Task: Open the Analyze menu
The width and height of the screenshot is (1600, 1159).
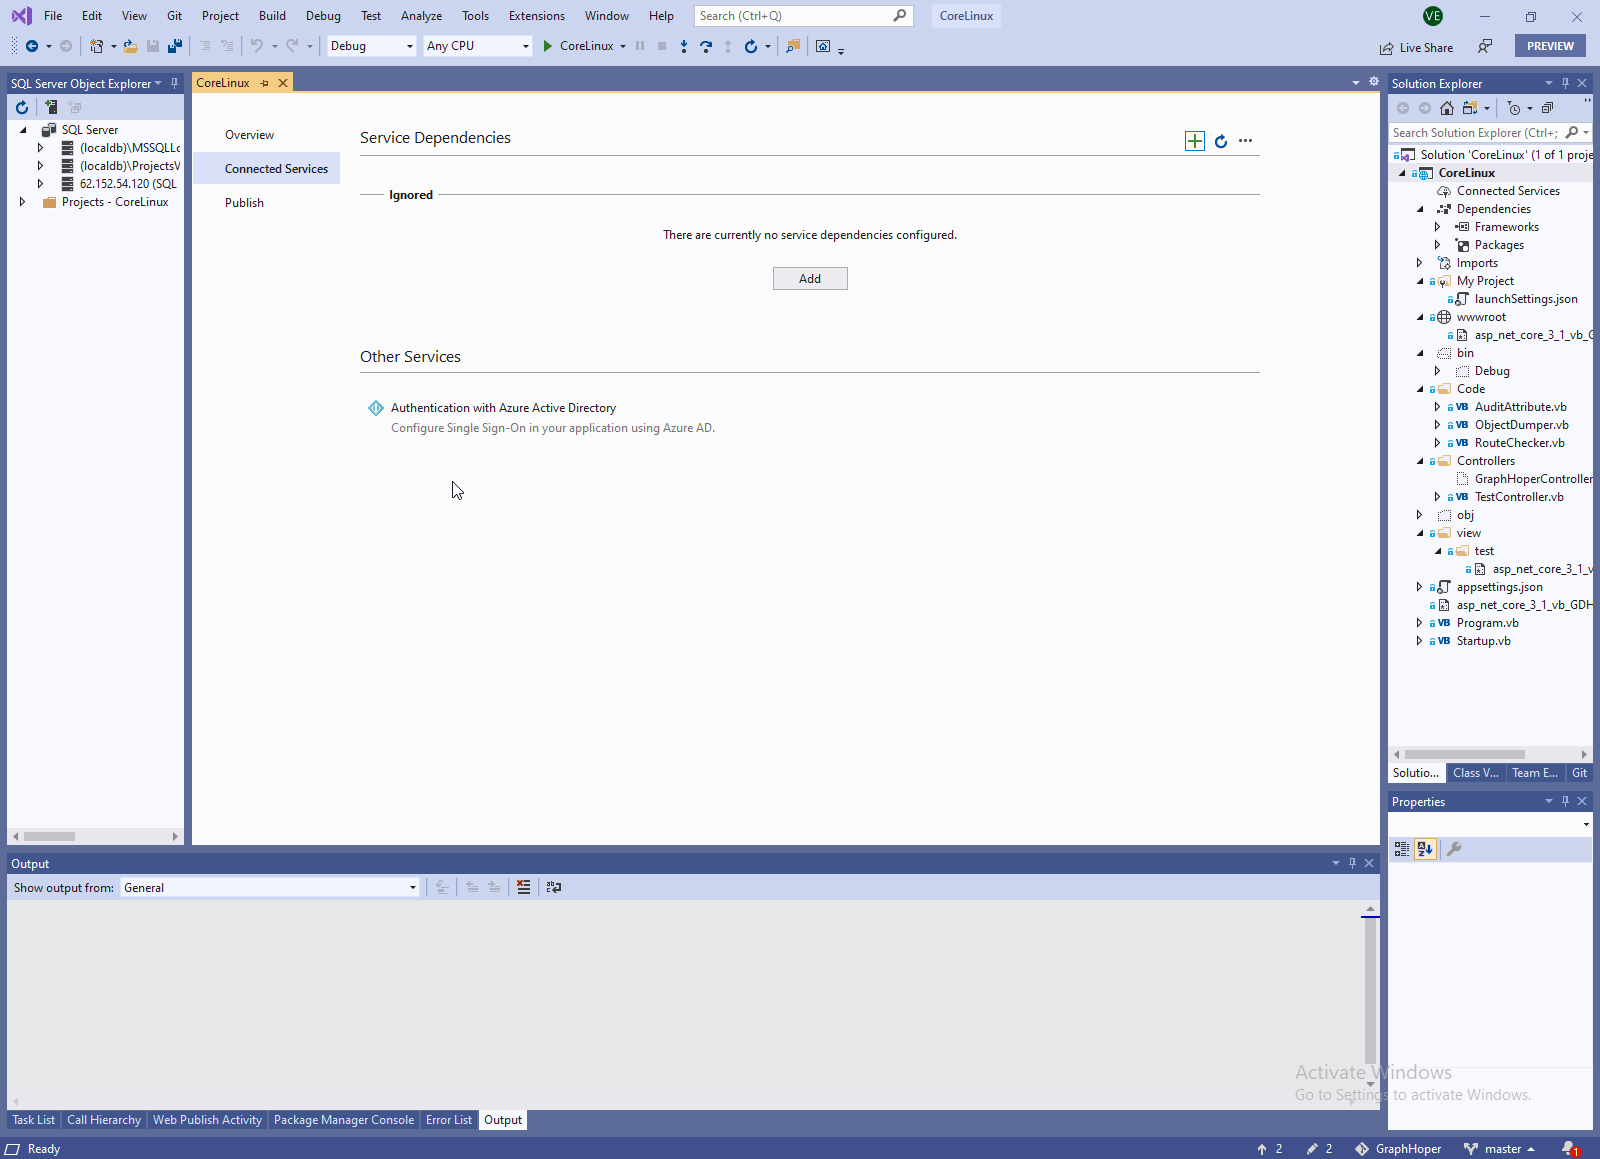Action: [421, 16]
